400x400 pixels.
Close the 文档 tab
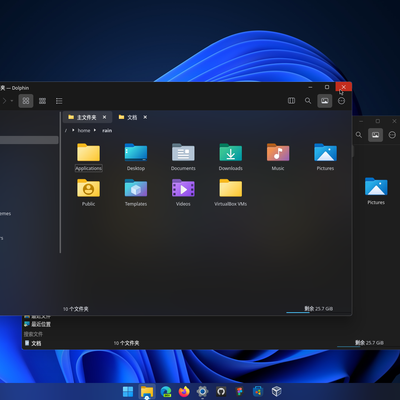[x=145, y=117]
